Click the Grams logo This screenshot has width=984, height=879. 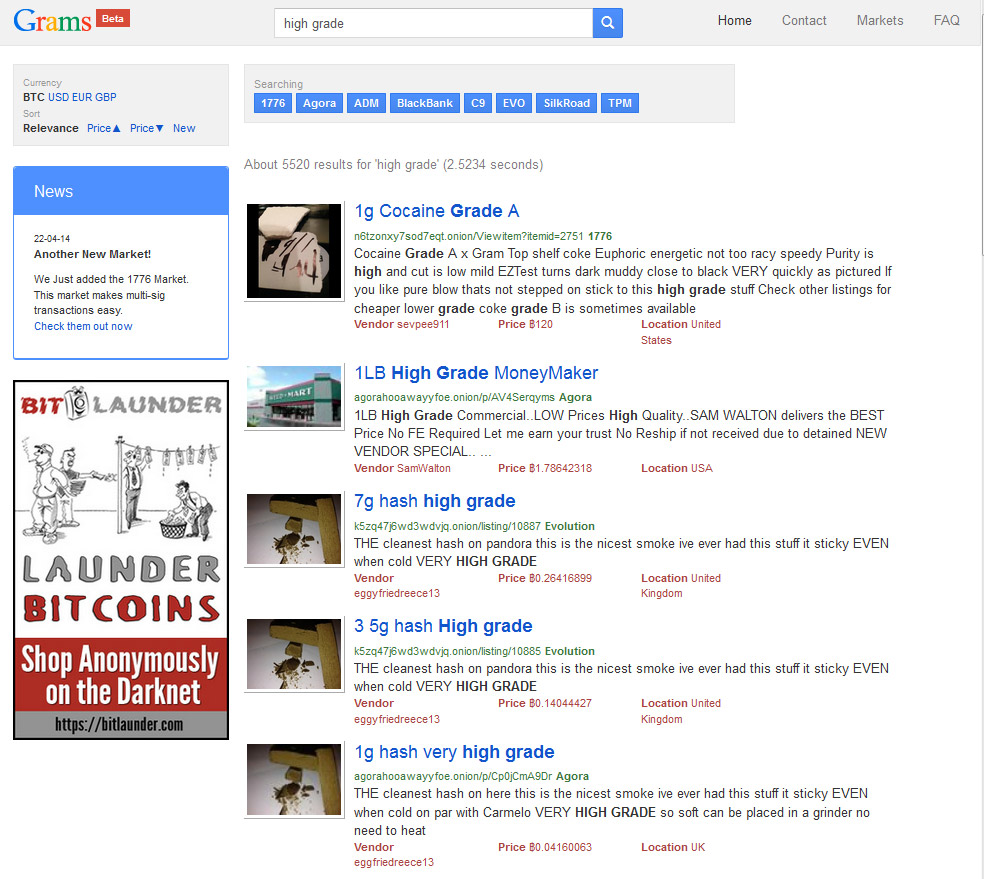coord(53,21)
